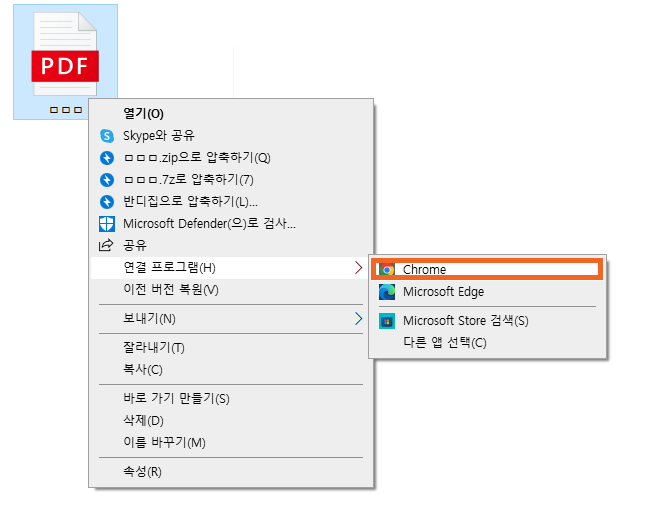Choose 다른 앱 선택(C)
The width and height of the screenshot is (645, 529).
tap(487, 343)
